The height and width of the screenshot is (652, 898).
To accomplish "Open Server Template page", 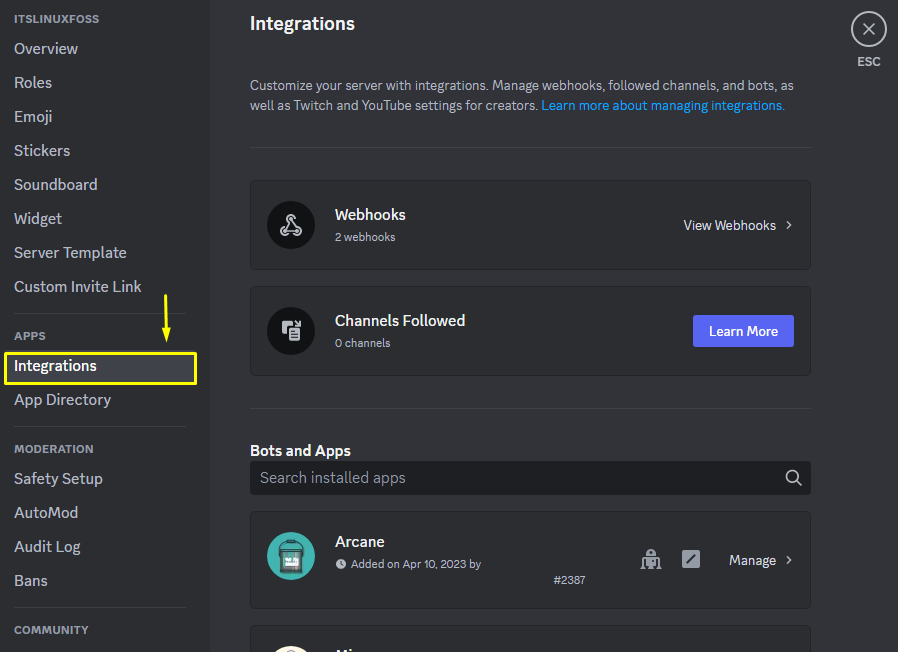I will pos(70,253).
